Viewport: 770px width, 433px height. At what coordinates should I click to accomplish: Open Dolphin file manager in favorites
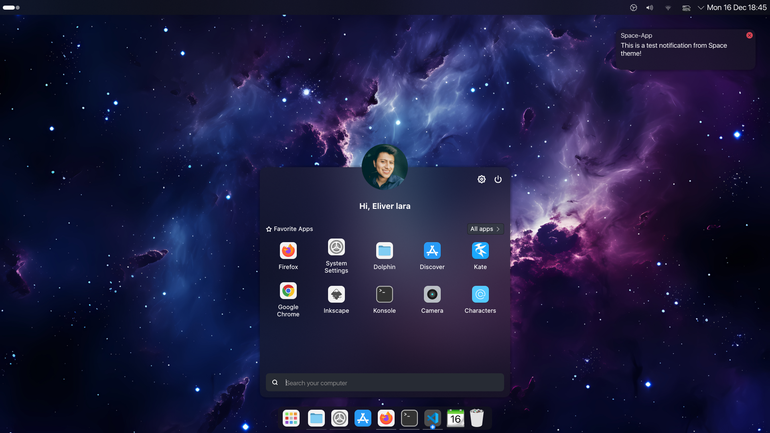coord(384,255)
